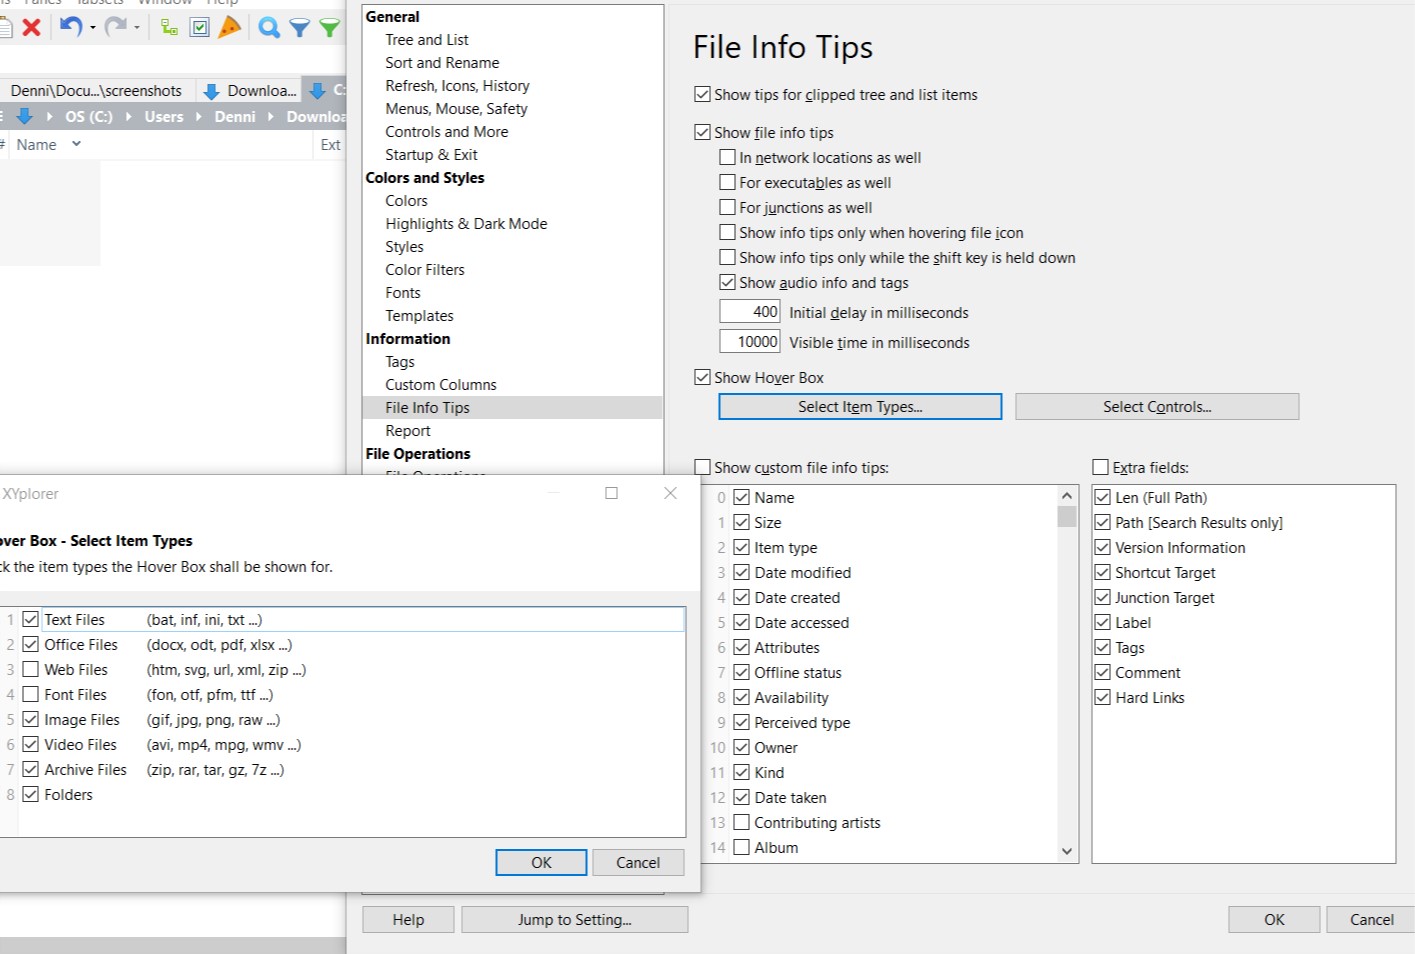This screenshot has height=954, width=1415.
Task: Open the search magnifier icon
Action: pyautogui.click(x=270, y=27)
